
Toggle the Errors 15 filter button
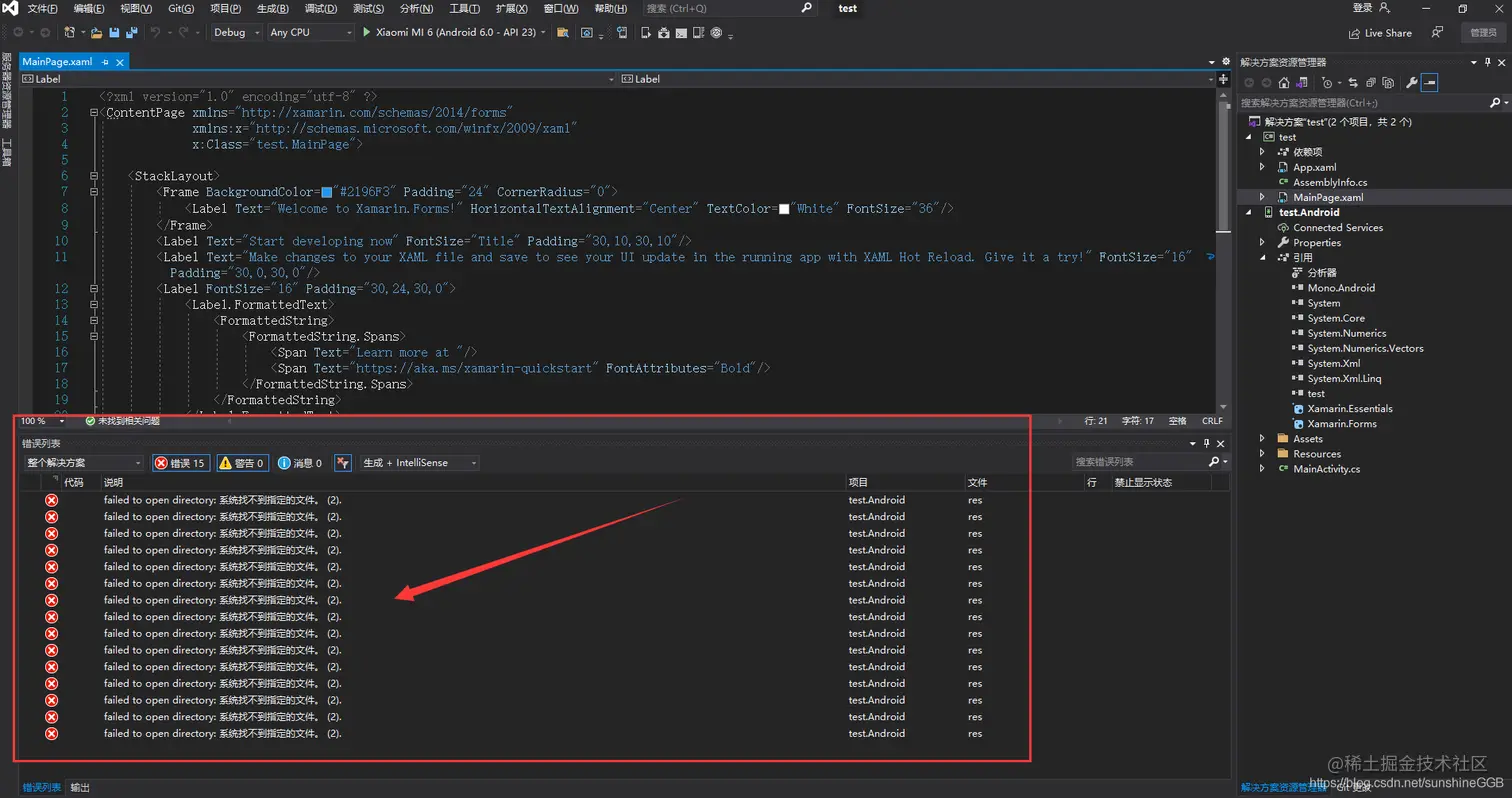[180, 463]
